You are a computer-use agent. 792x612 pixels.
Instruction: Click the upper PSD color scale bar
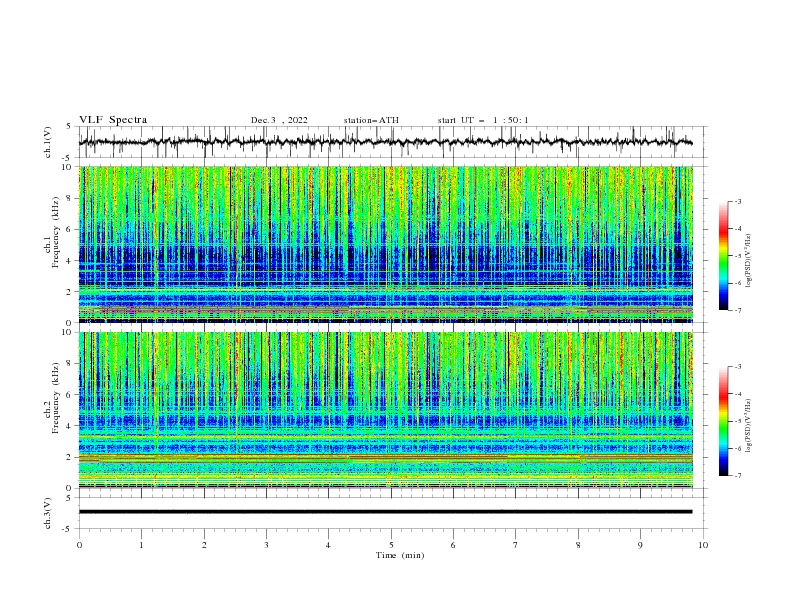click(723, 256)
